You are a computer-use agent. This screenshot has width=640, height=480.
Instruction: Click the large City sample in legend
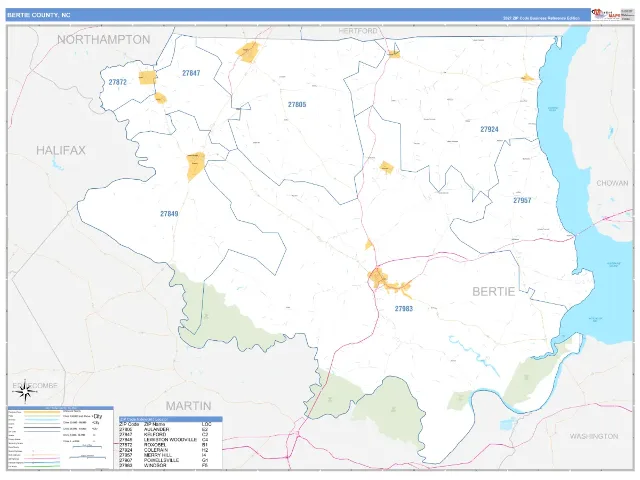[x=98, y=416]
